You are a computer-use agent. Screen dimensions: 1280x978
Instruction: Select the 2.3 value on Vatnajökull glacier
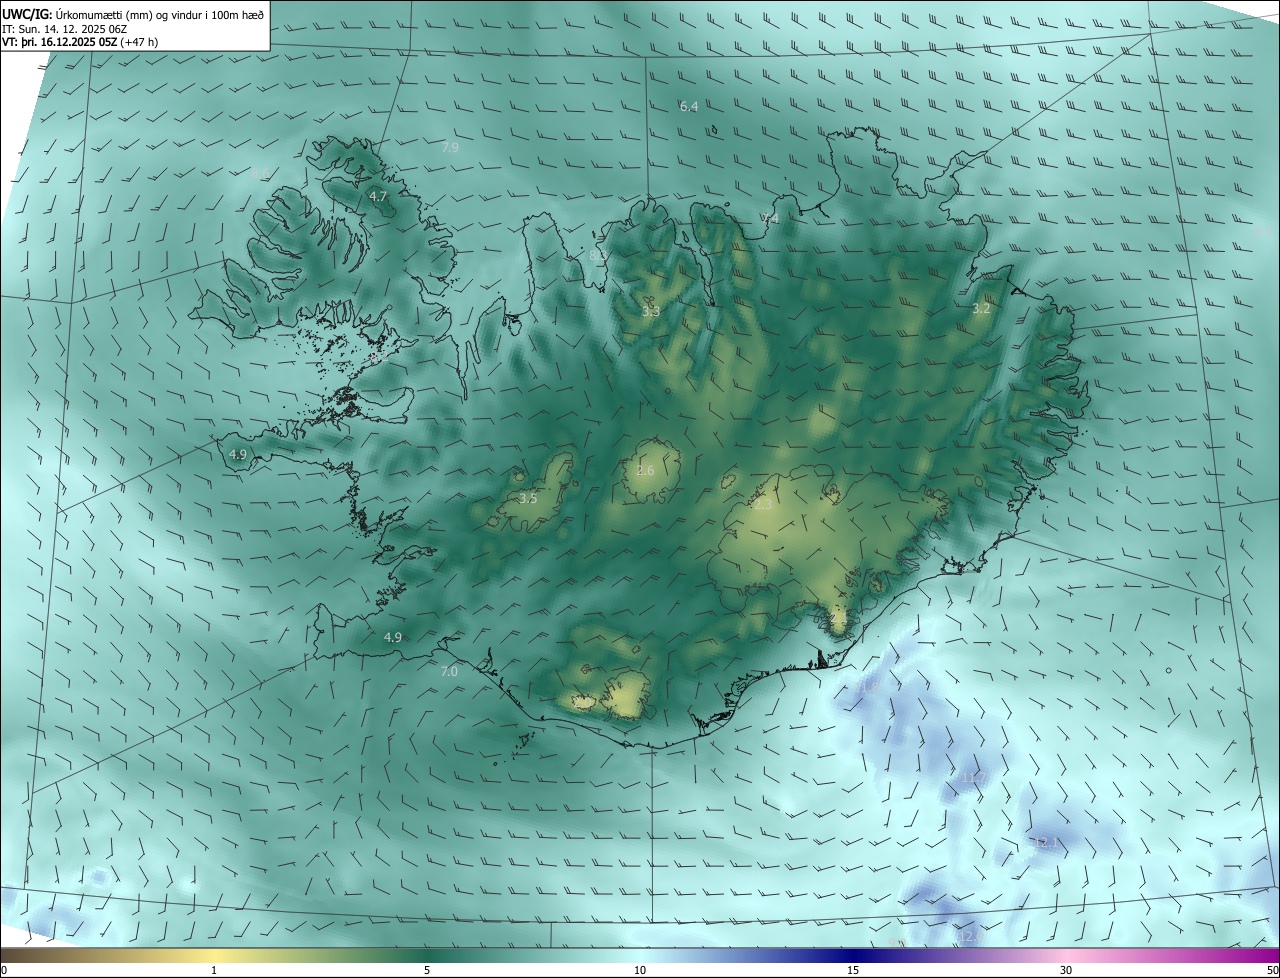pos(763,506)
